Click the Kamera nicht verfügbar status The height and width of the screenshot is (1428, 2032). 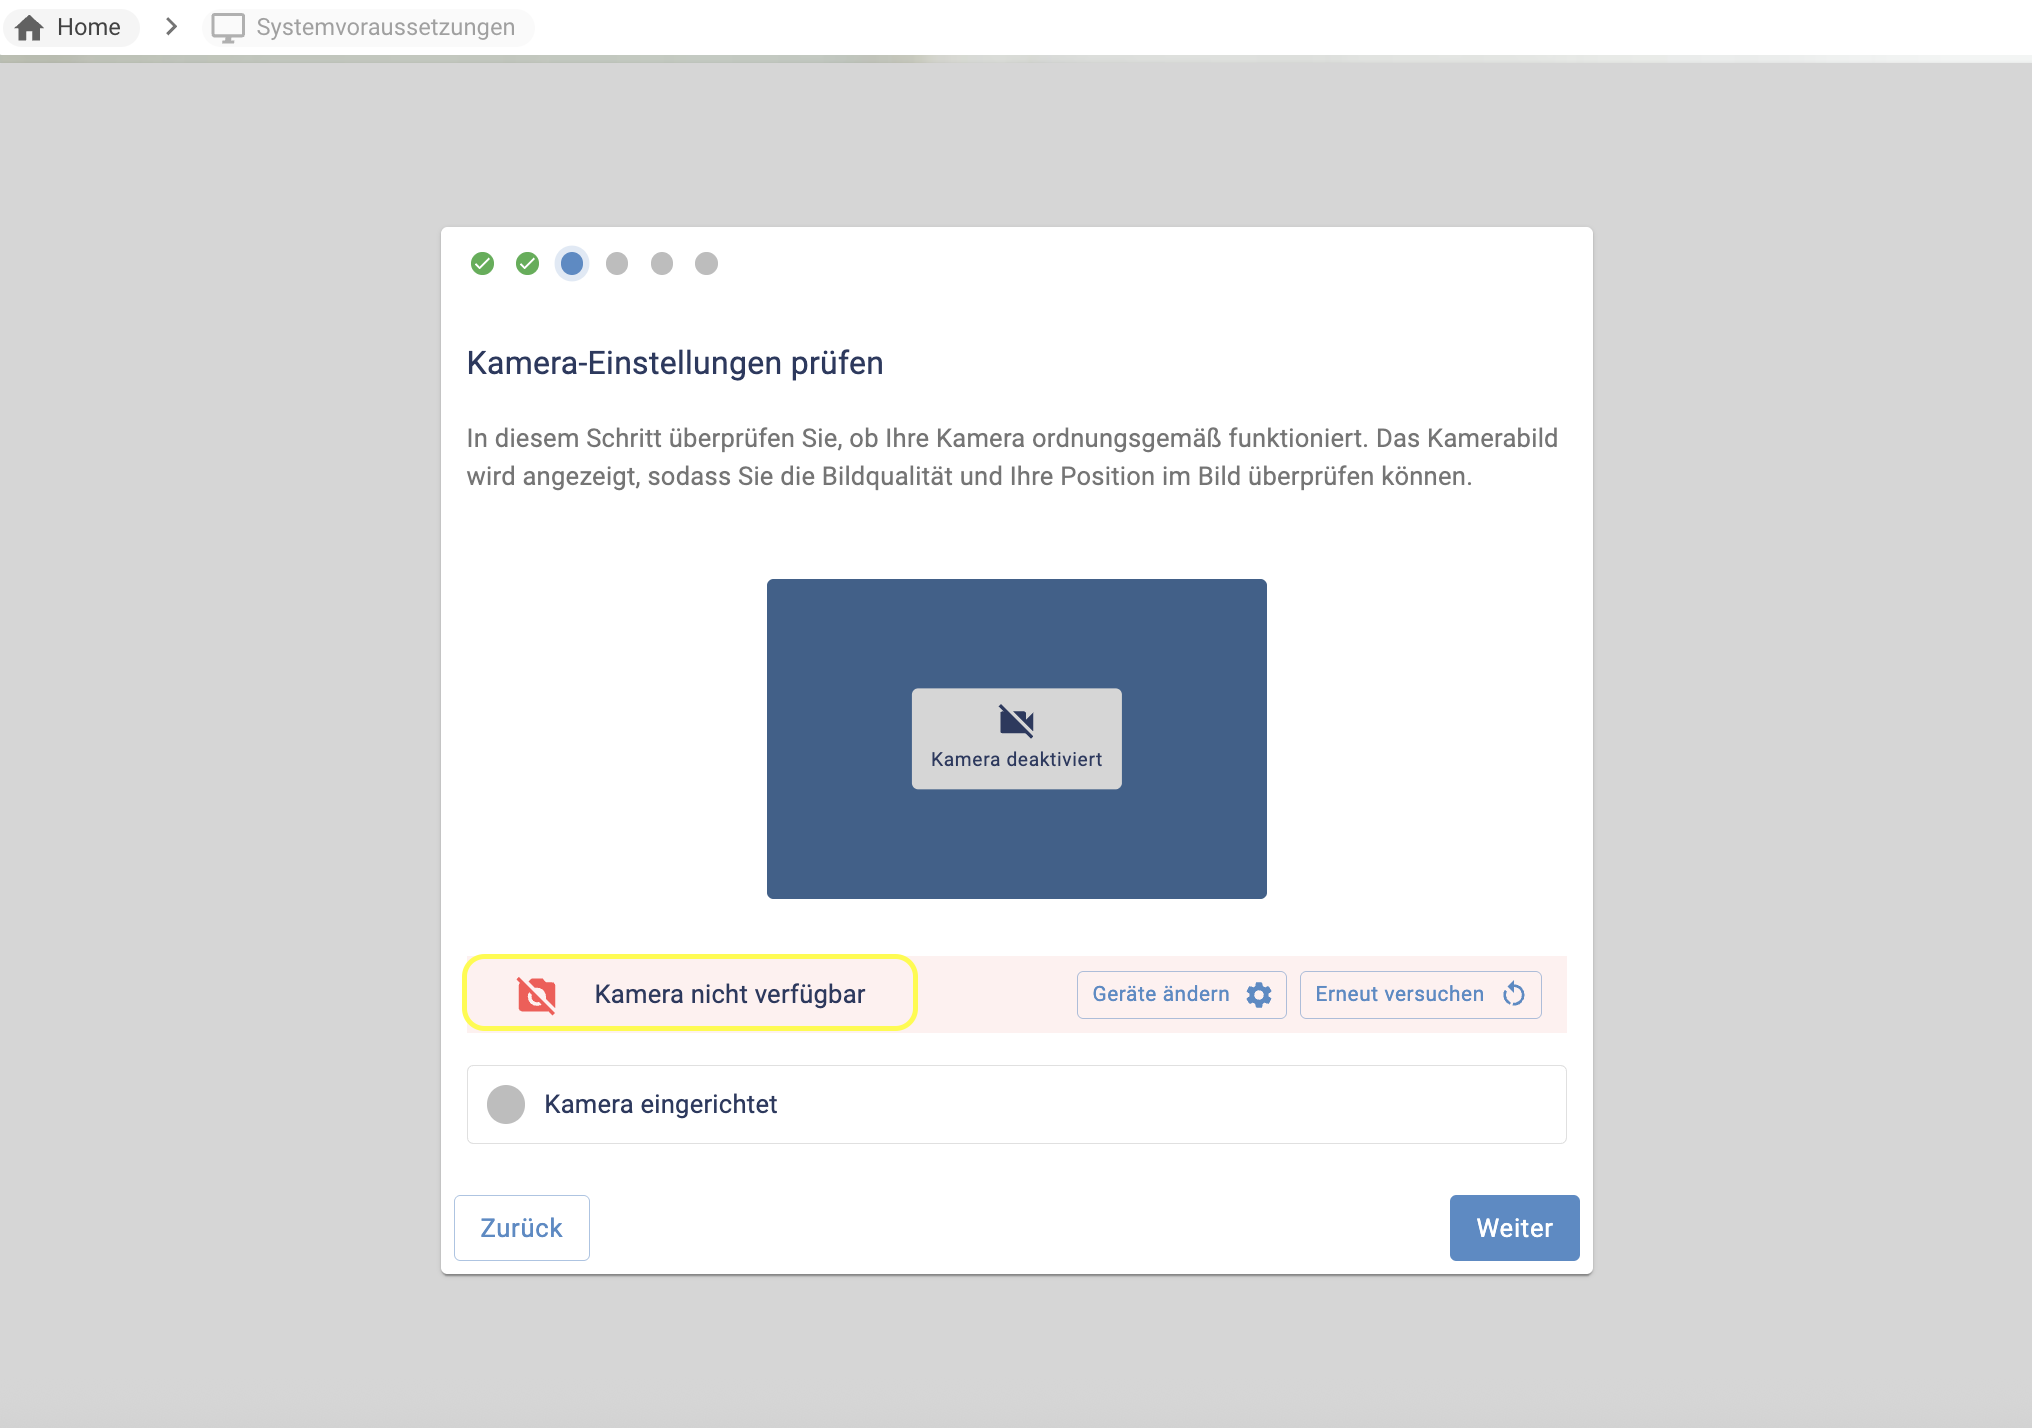coord(729,994)
